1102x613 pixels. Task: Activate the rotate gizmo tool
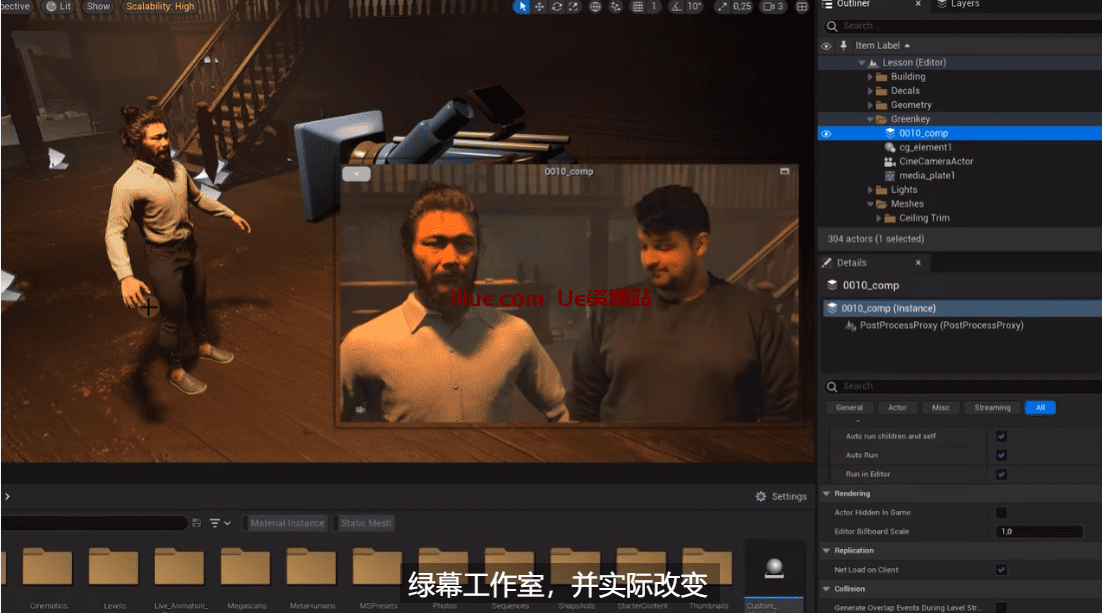[556, 7]
